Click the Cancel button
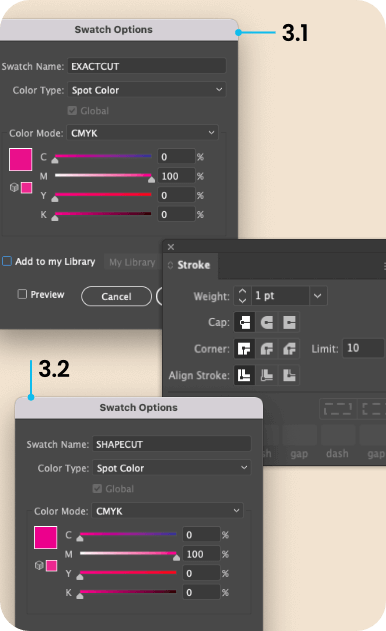Image resolution: width=386 pixels, height=631 pixels. (116, 297)
